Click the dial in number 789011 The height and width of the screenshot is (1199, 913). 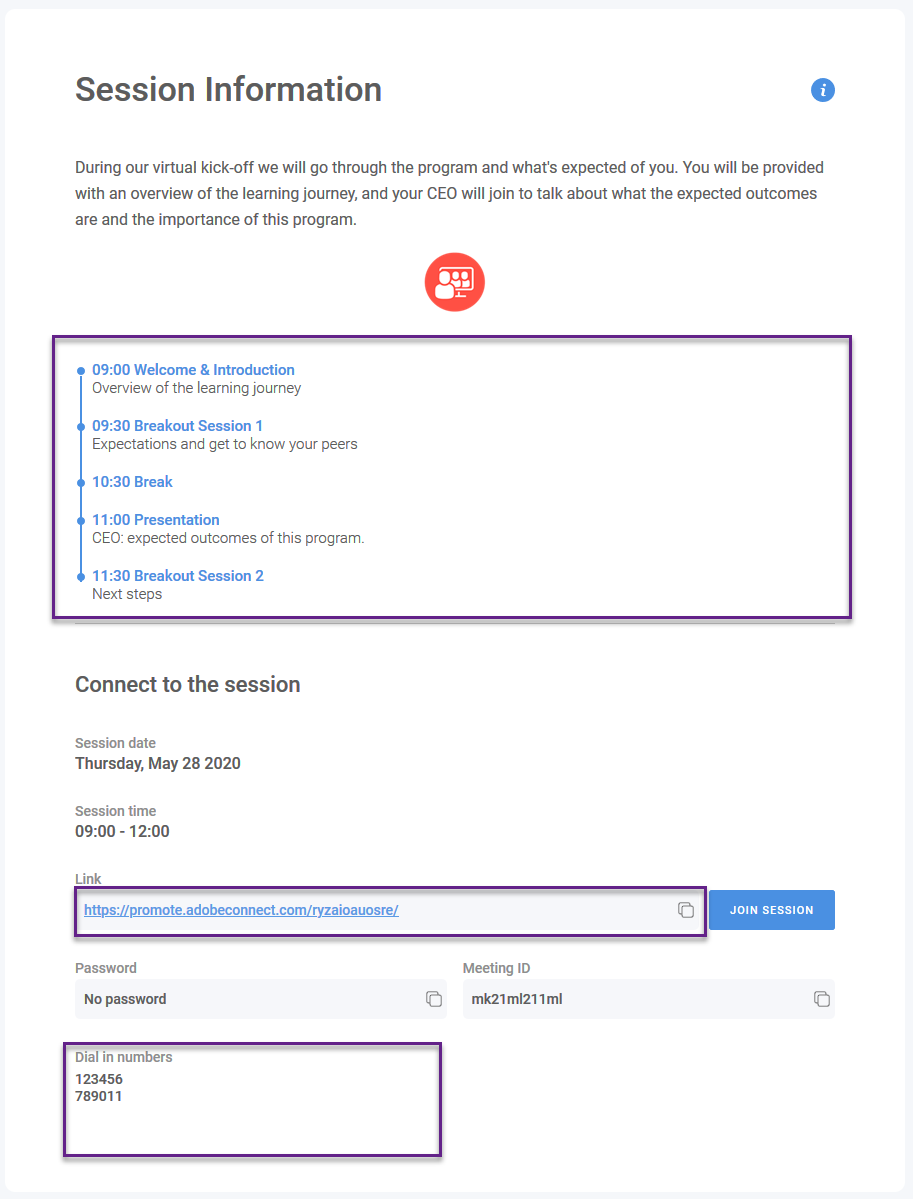point(99,1096)
